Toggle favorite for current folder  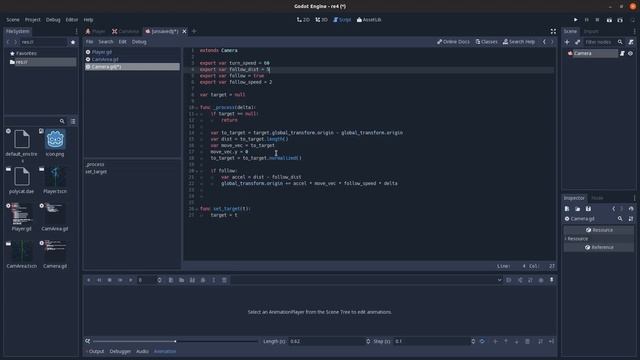pyautogui.click(x=73, y=42)
